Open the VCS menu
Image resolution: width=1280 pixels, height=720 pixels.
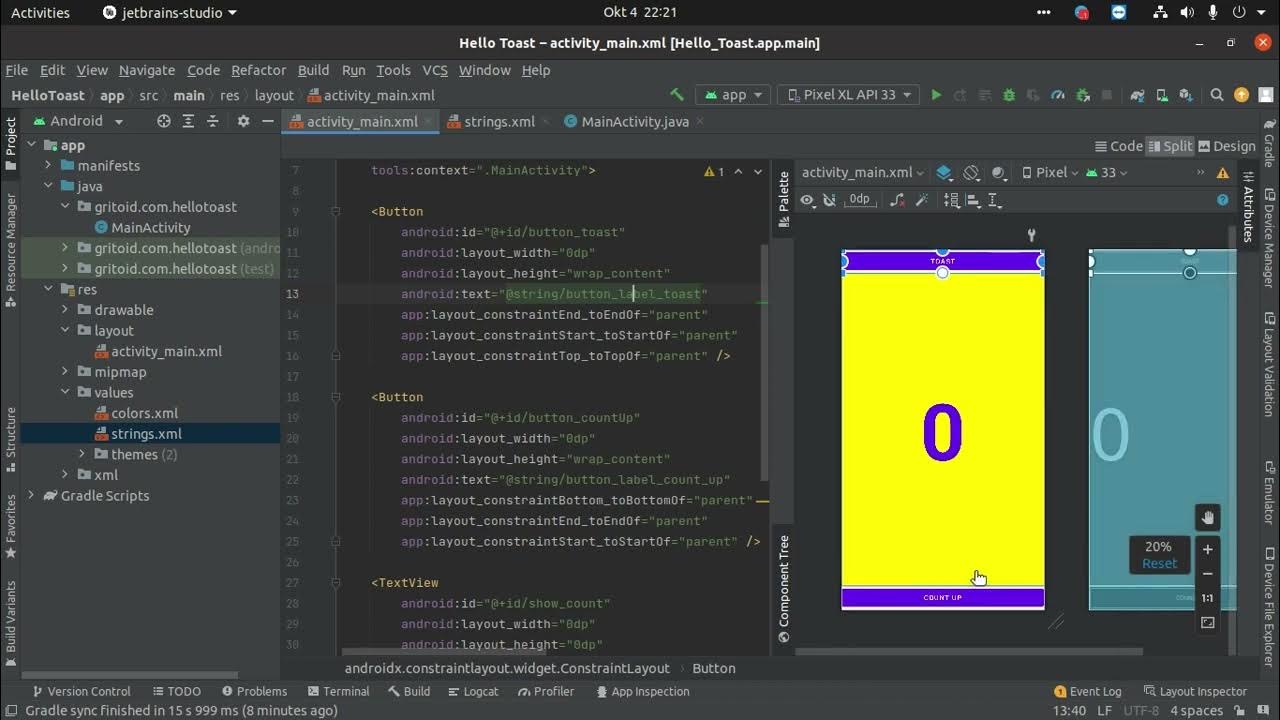(x=435, y=70)
